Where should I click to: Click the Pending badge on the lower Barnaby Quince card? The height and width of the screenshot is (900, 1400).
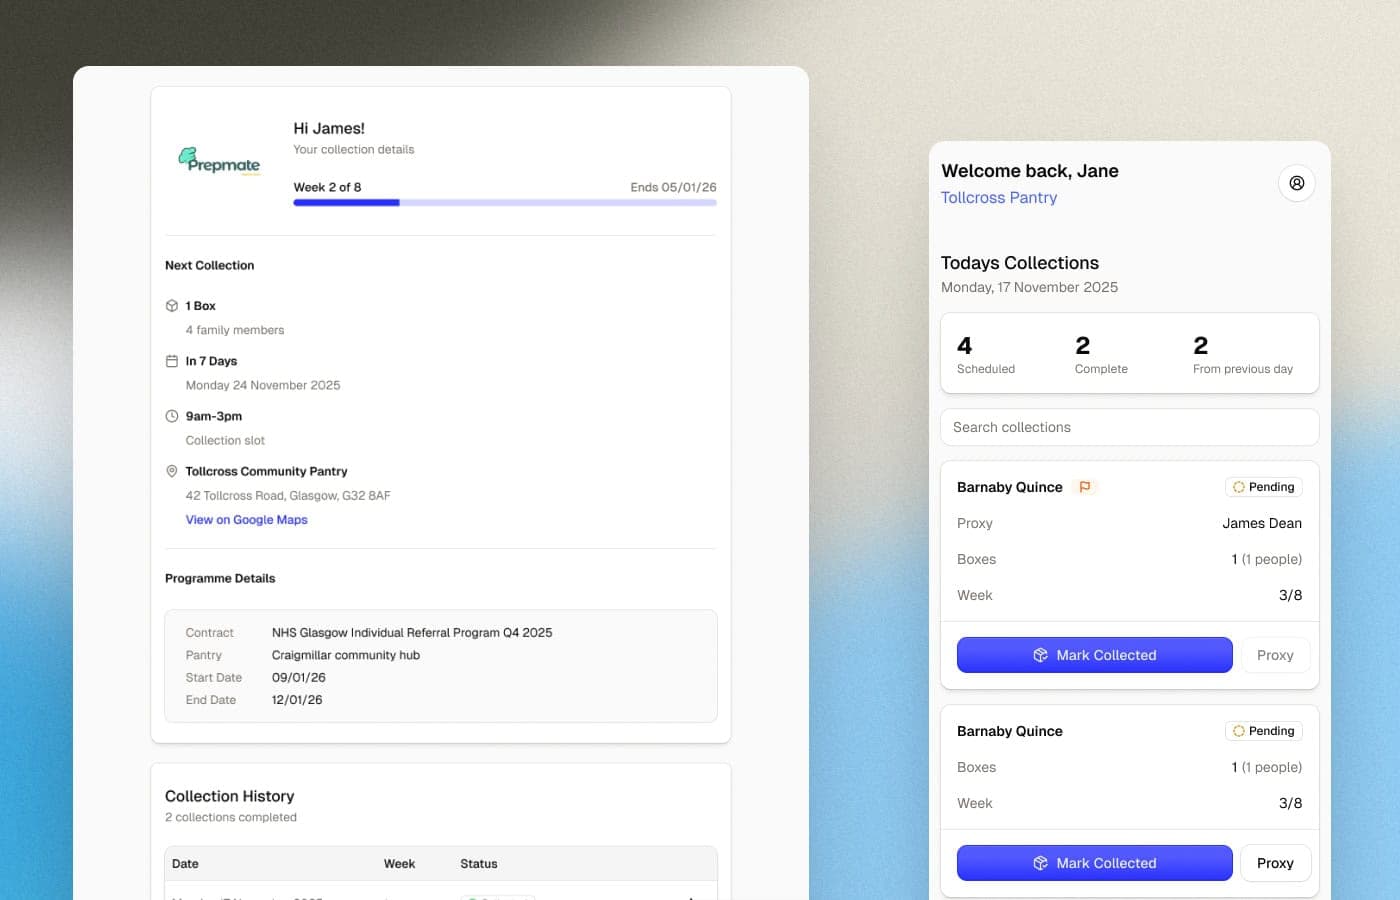click(x=1264, y=731)
